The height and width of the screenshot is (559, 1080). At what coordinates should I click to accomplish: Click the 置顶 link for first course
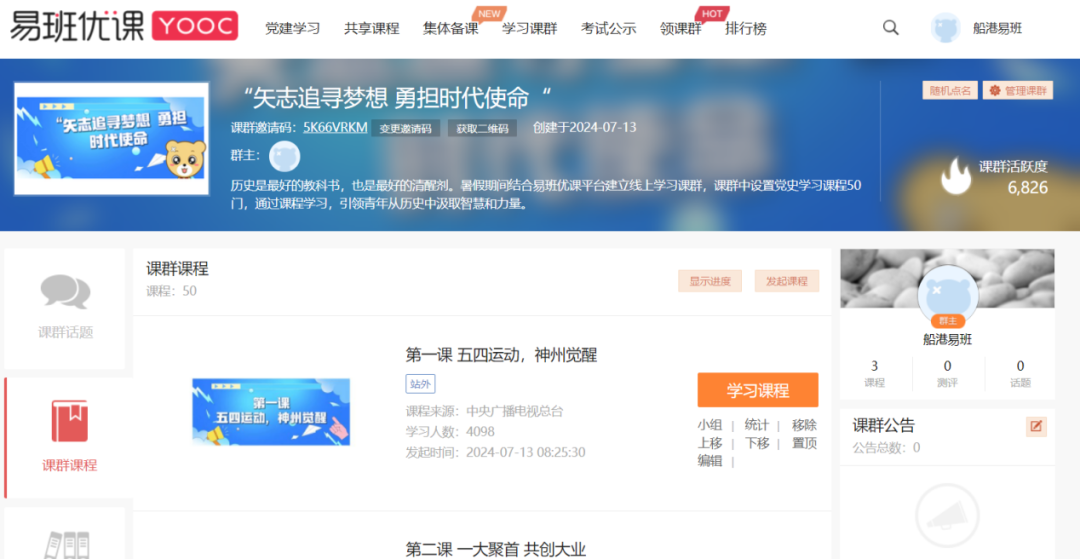pyautogui.click(x=804, y=443)
